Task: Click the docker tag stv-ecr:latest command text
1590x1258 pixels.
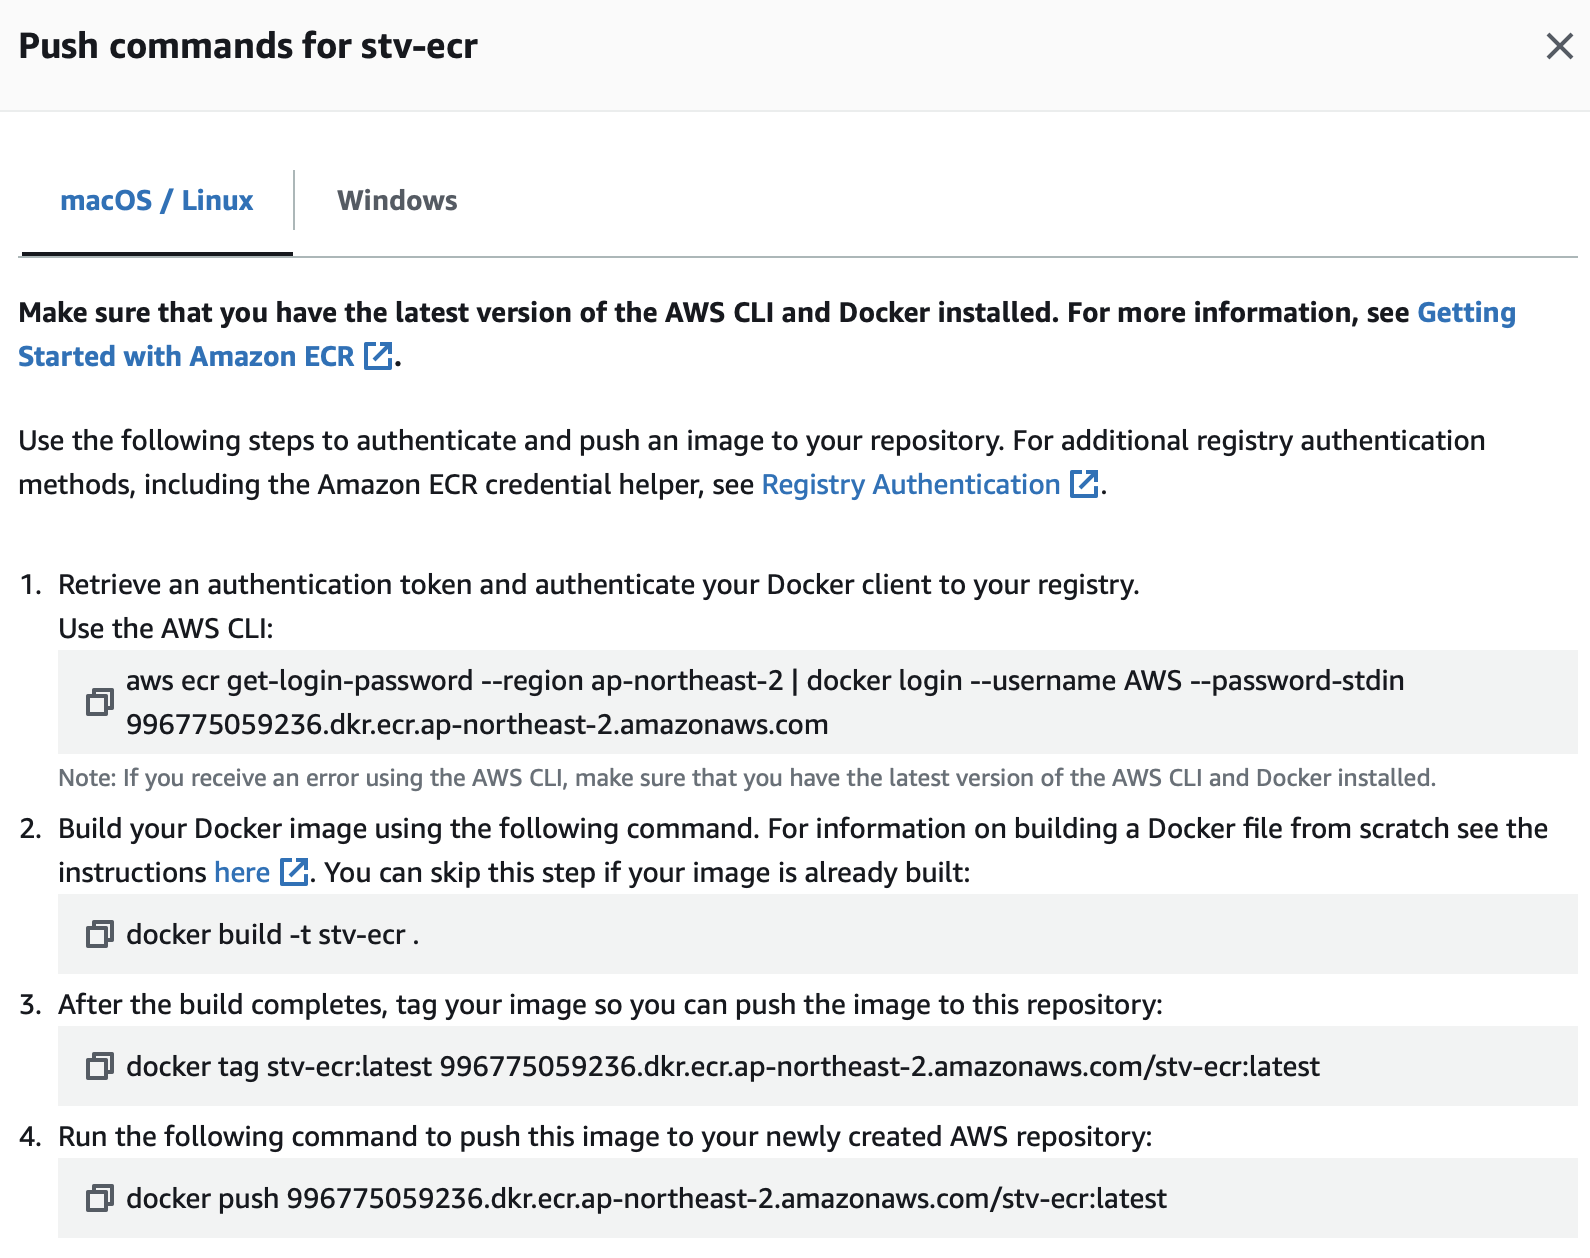Action: pyautogui.click(x=723, y=1067)
